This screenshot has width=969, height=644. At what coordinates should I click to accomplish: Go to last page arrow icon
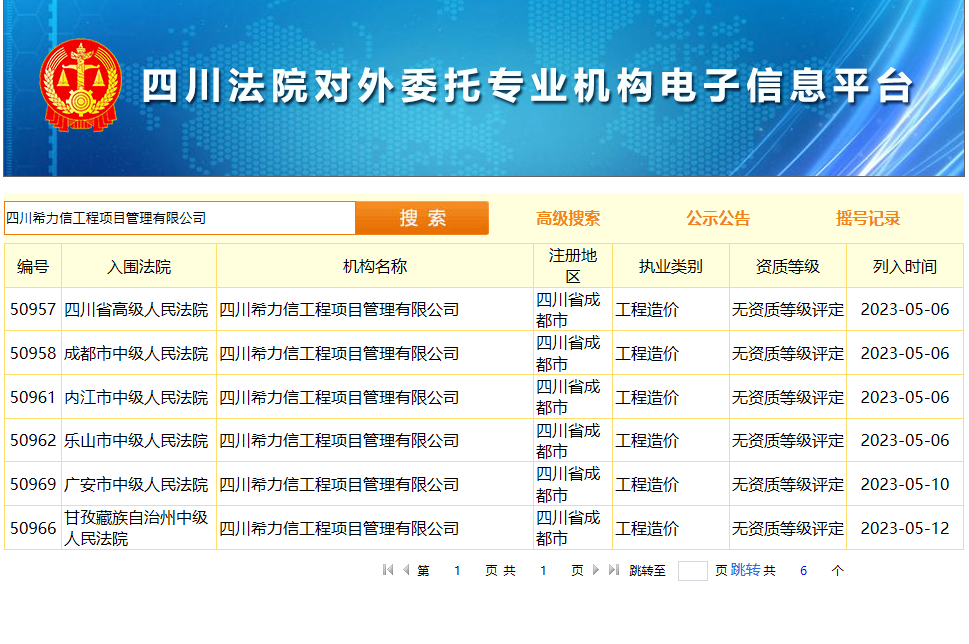coord(614,570)
